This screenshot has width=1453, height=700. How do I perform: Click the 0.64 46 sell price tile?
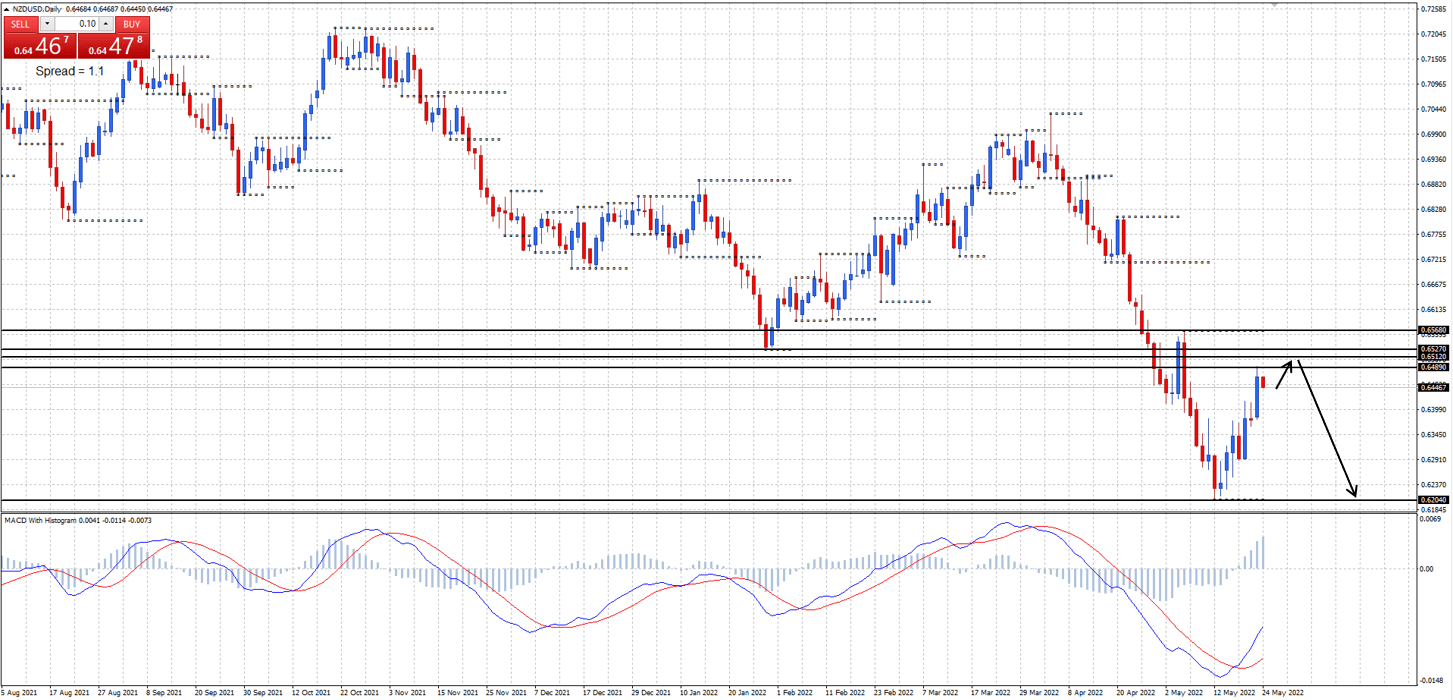pos(39,46)
